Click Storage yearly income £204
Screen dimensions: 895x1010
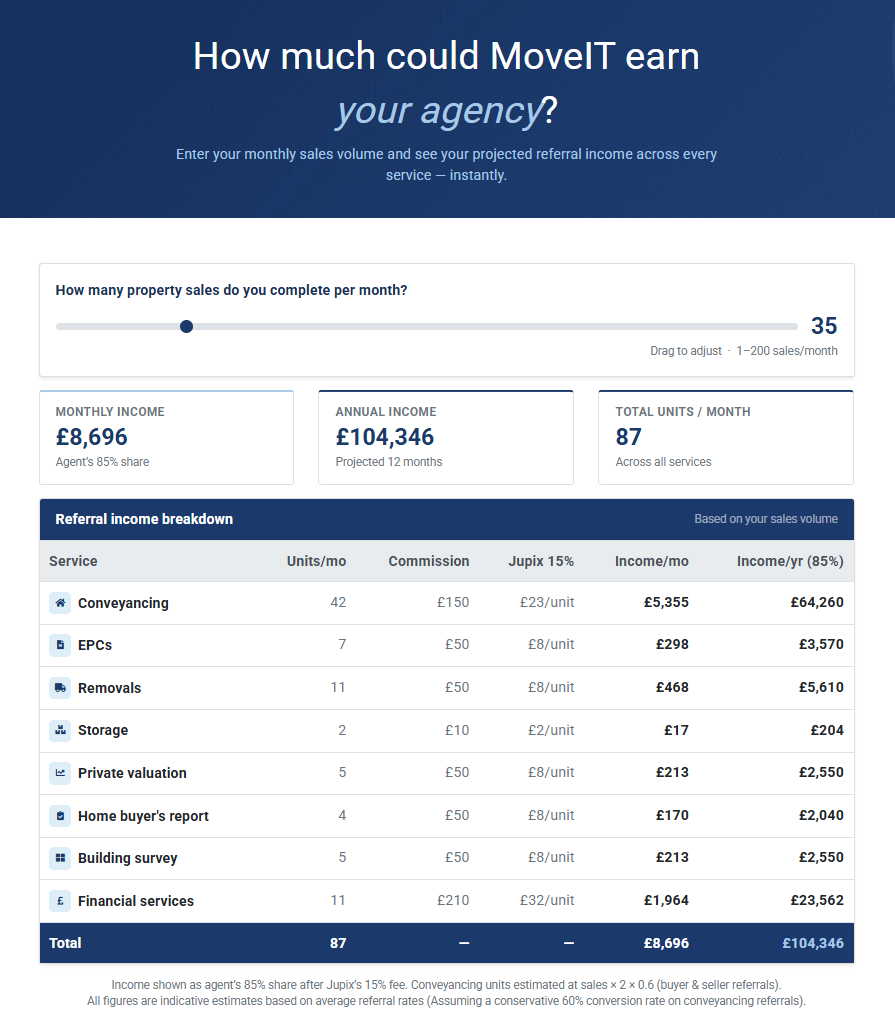827,730
